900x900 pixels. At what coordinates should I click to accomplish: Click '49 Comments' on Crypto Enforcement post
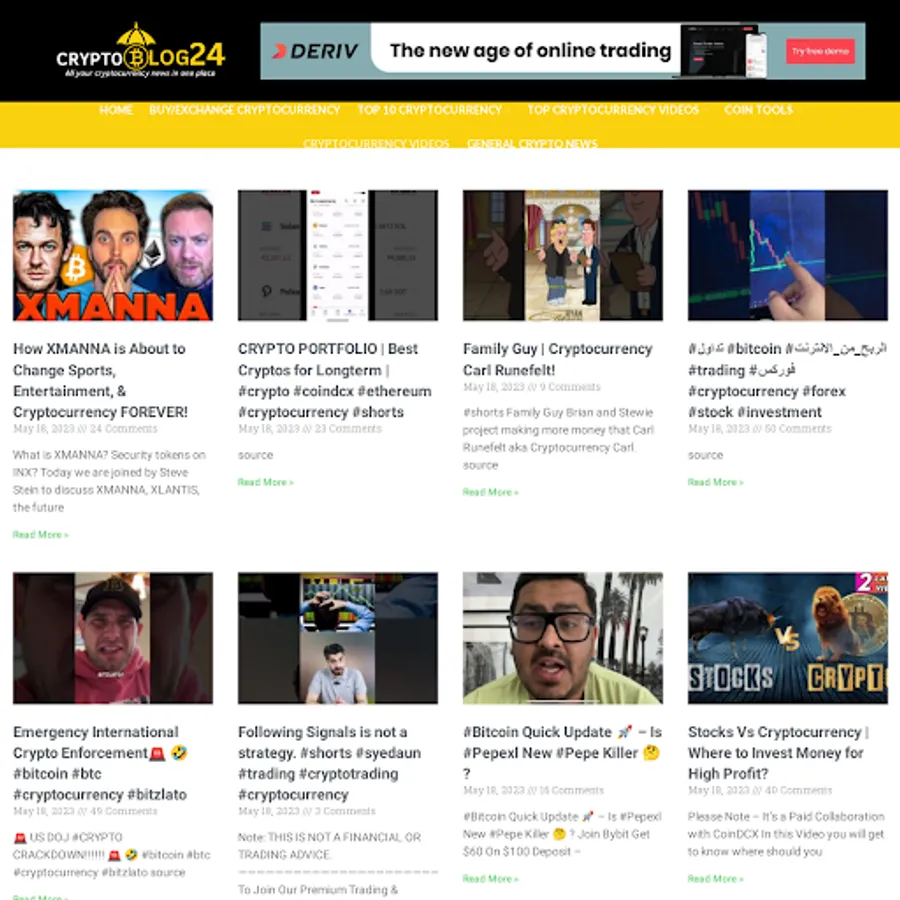123,811
